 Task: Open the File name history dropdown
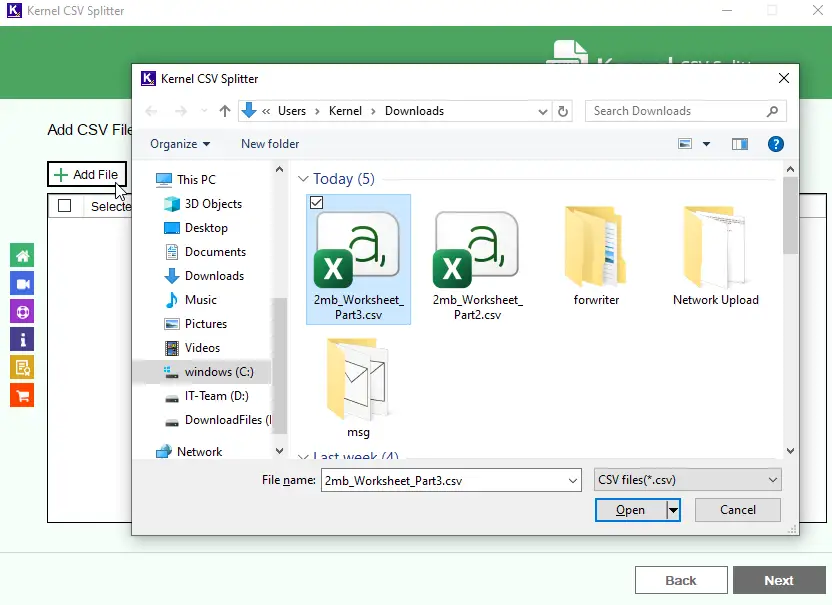tap(573, 481)
